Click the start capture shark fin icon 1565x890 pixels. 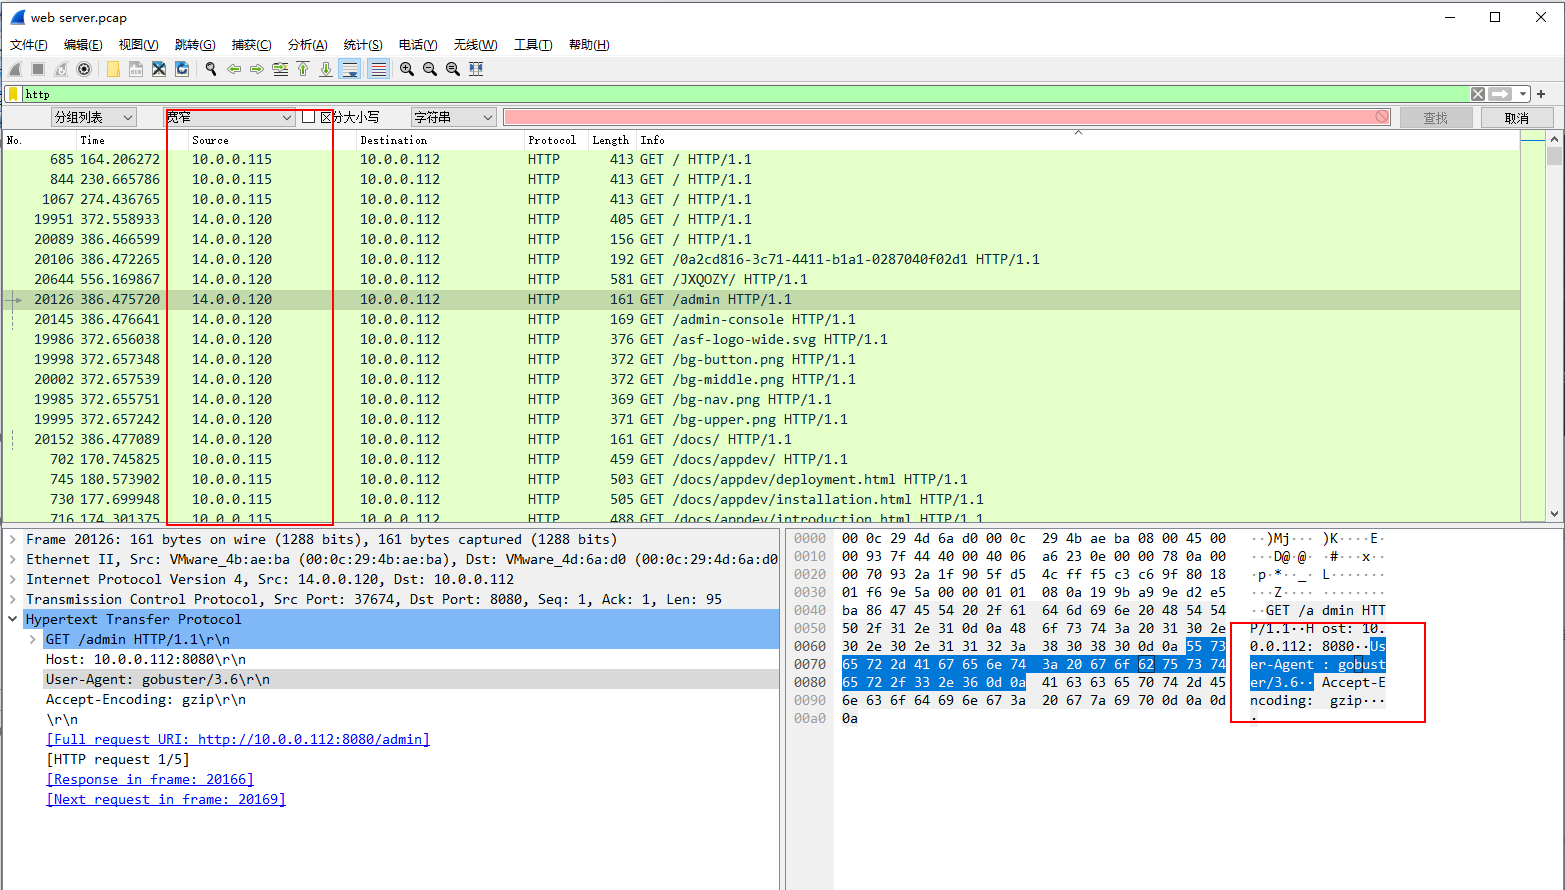15,69
